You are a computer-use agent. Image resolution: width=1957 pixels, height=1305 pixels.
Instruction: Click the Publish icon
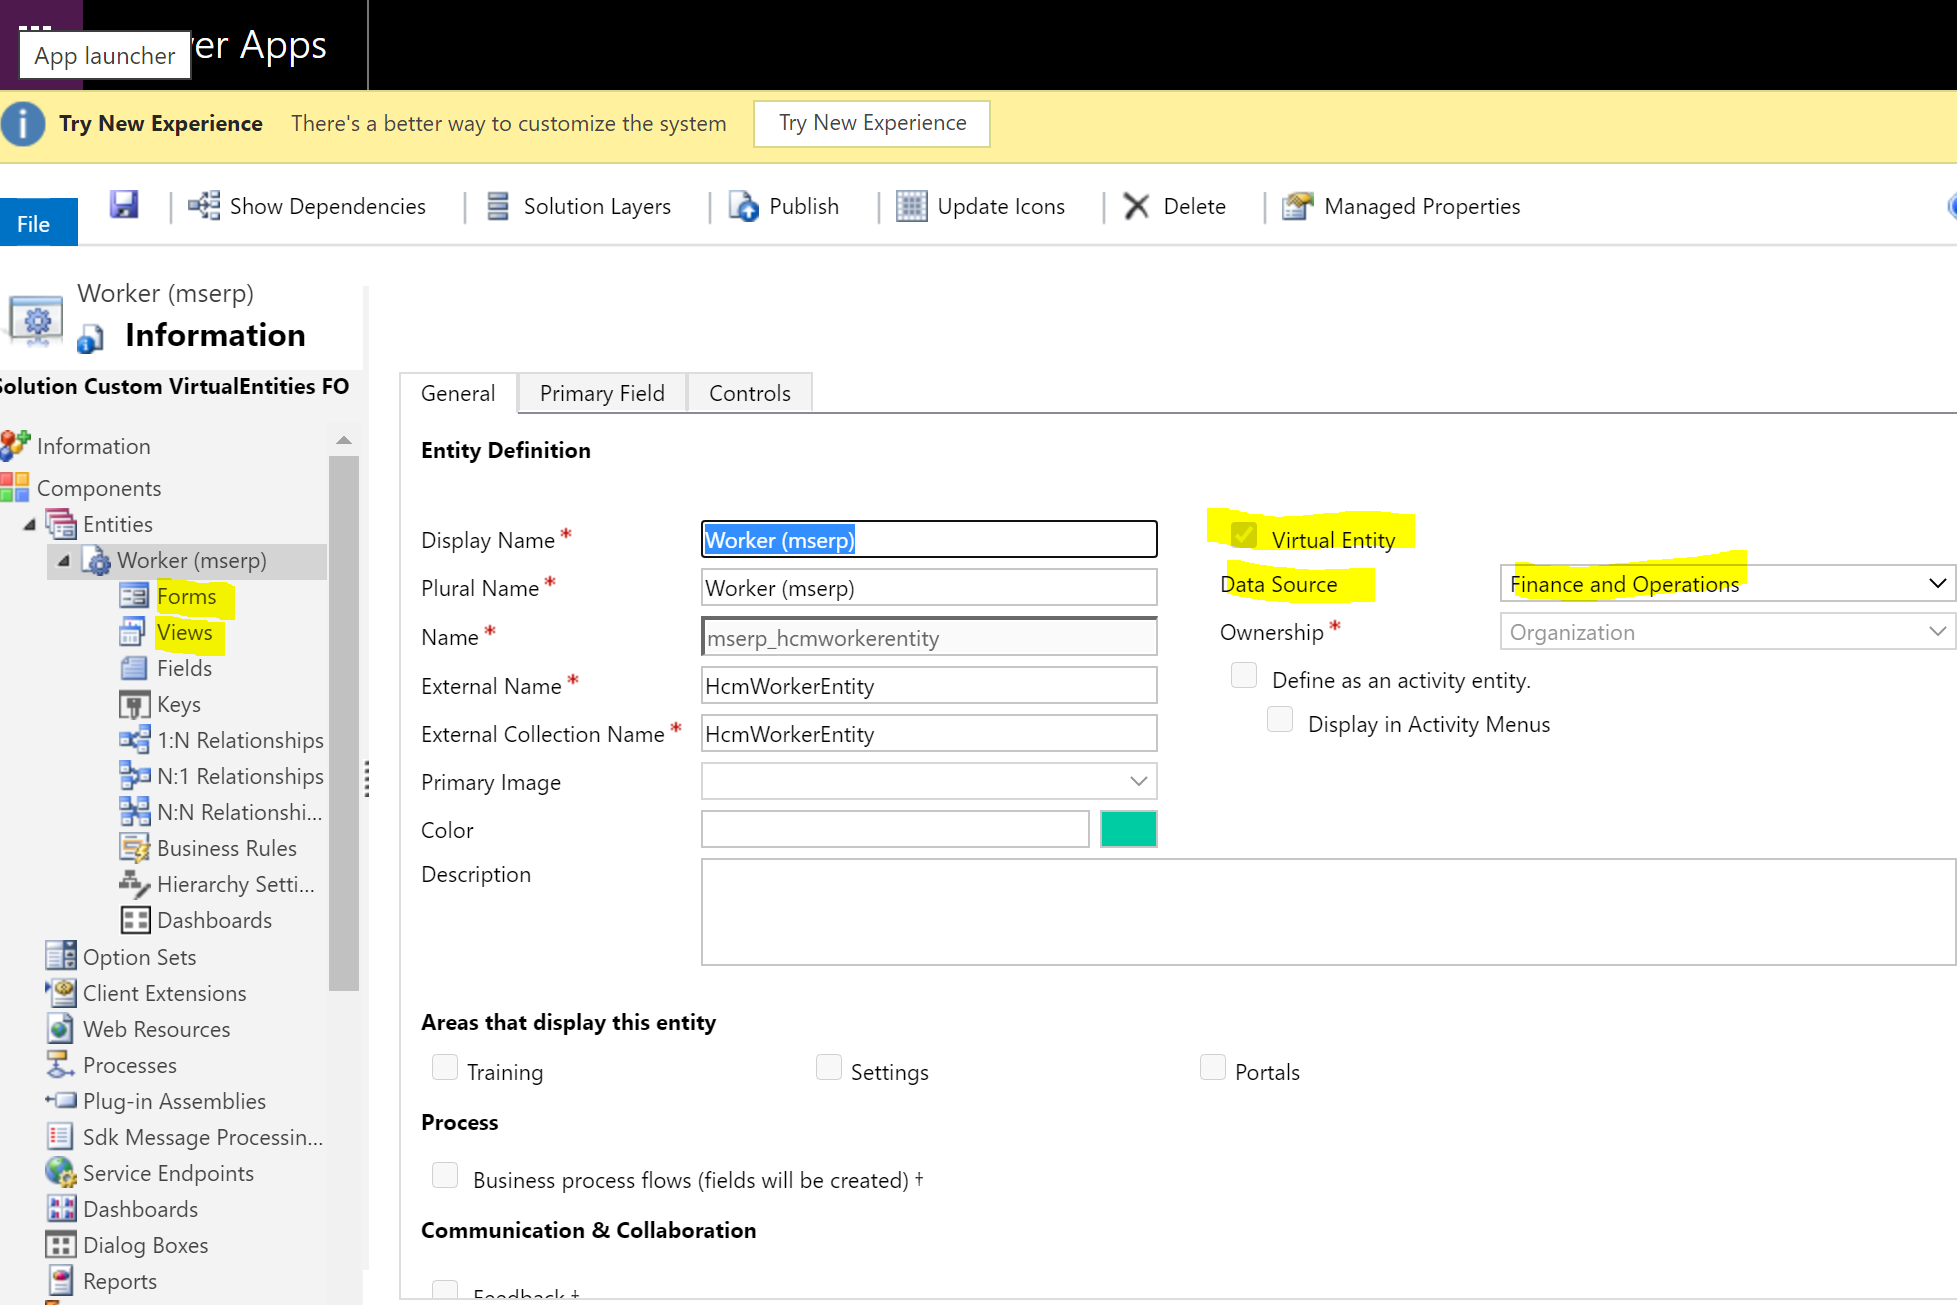click(743, 206)
